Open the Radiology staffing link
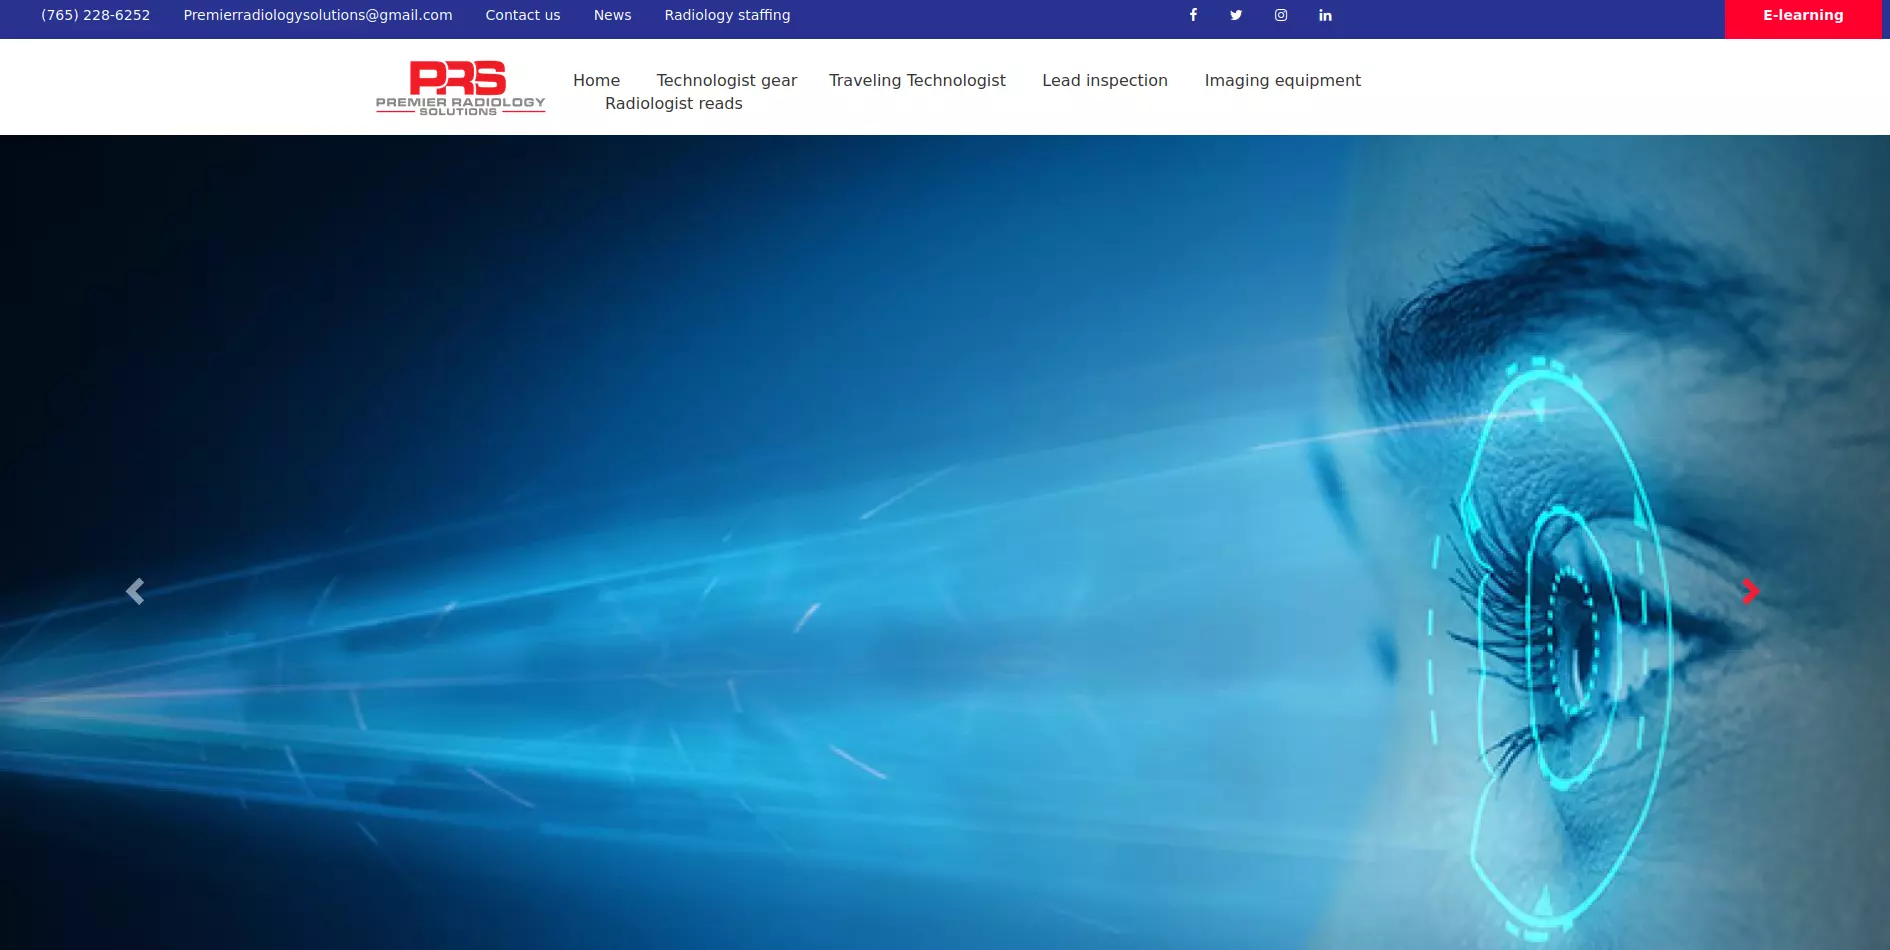 point(727,15)
